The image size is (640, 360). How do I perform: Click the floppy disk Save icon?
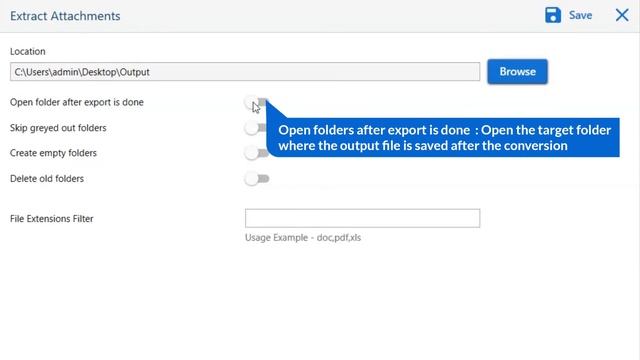[553, 15]
